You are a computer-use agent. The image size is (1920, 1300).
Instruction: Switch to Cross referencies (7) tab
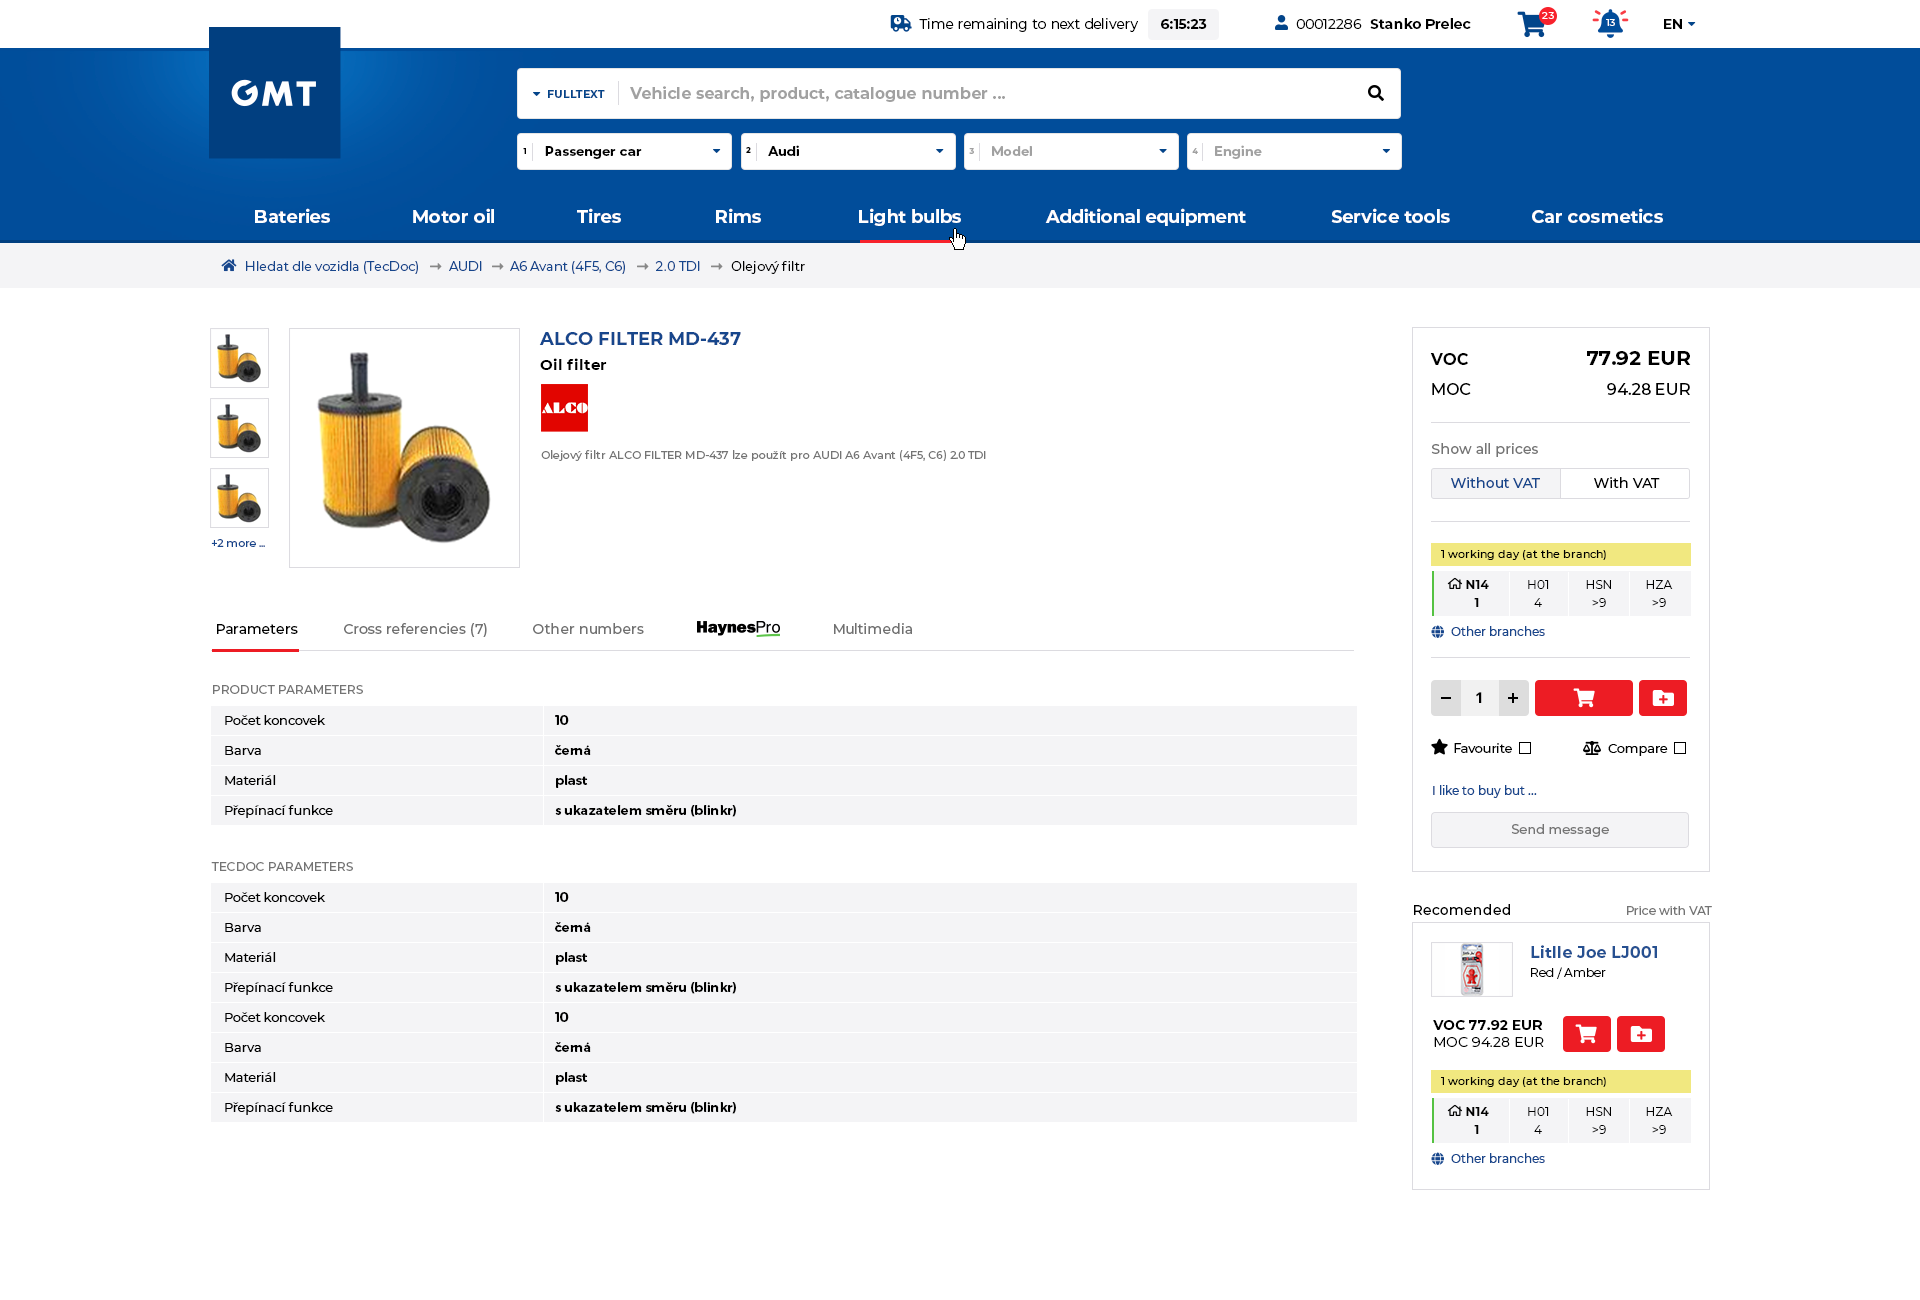point(415,629)
